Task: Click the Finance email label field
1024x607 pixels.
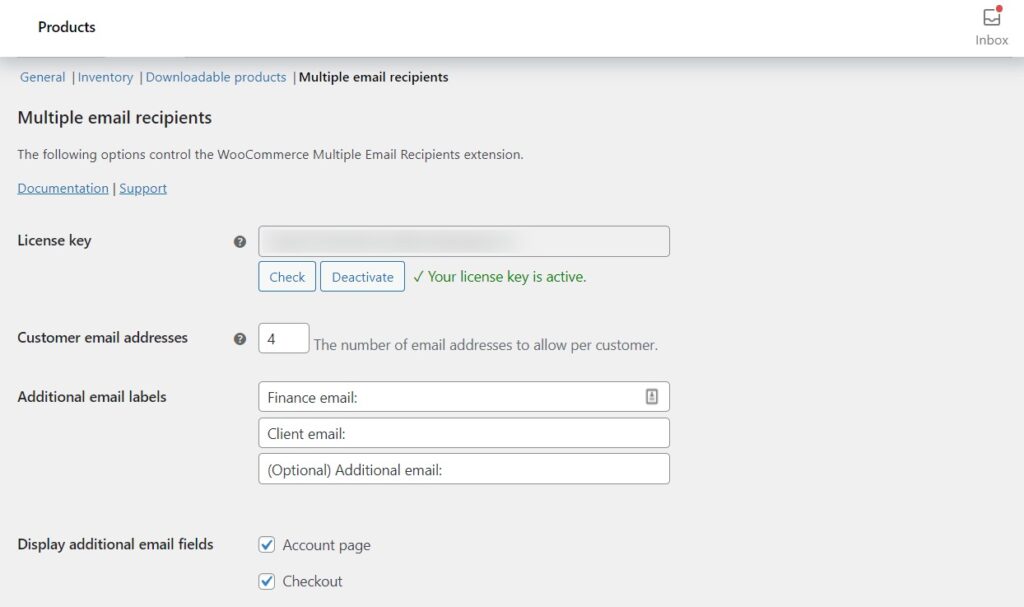Action: pyautogui.click(x=450, y=396)
